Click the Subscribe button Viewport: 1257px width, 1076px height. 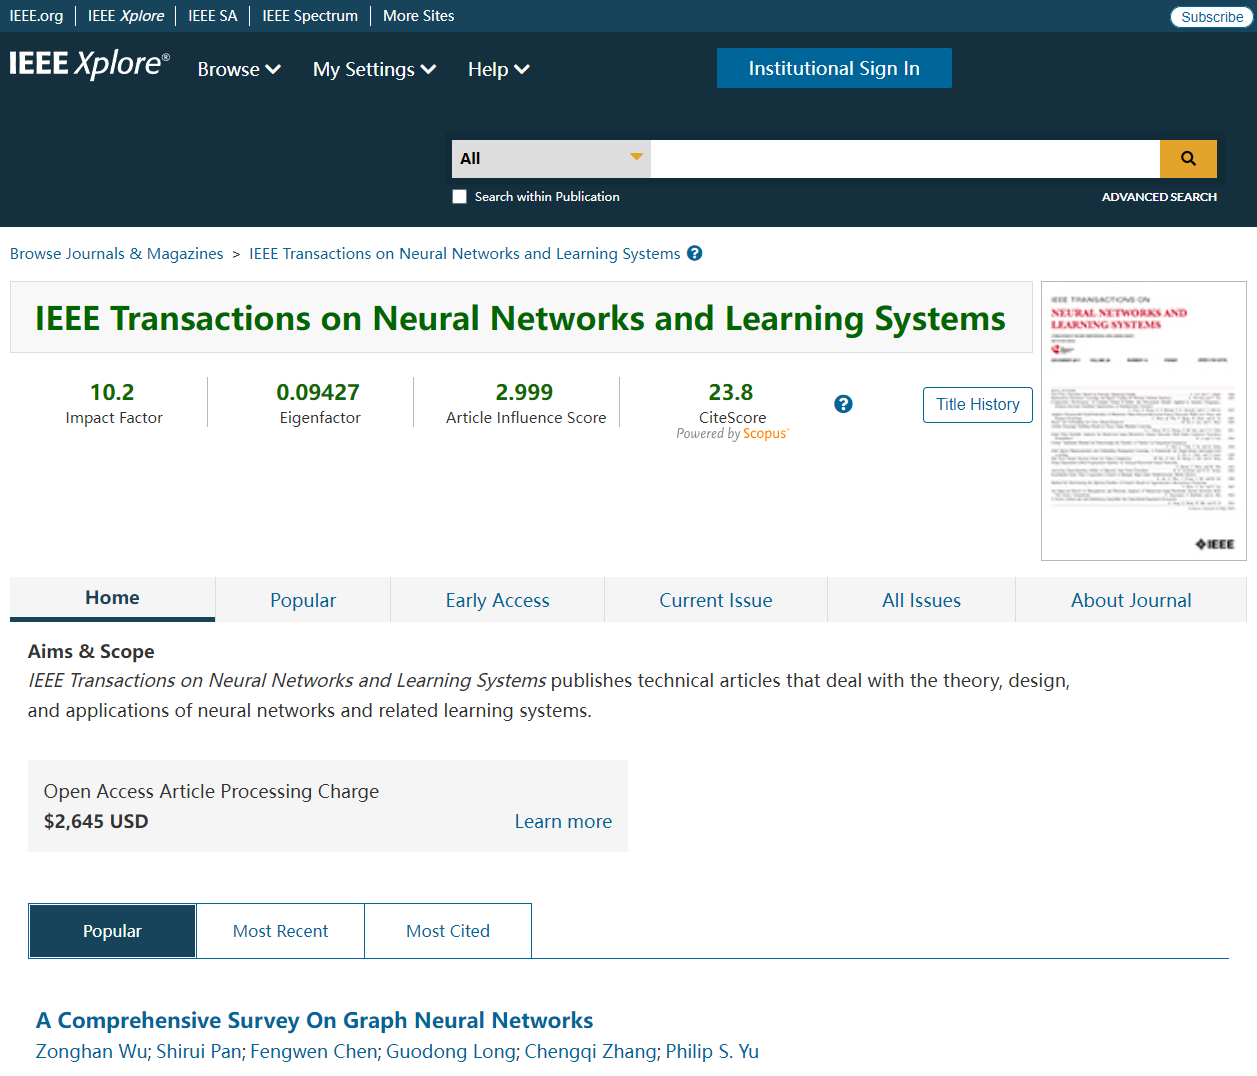pos(1211,17)
